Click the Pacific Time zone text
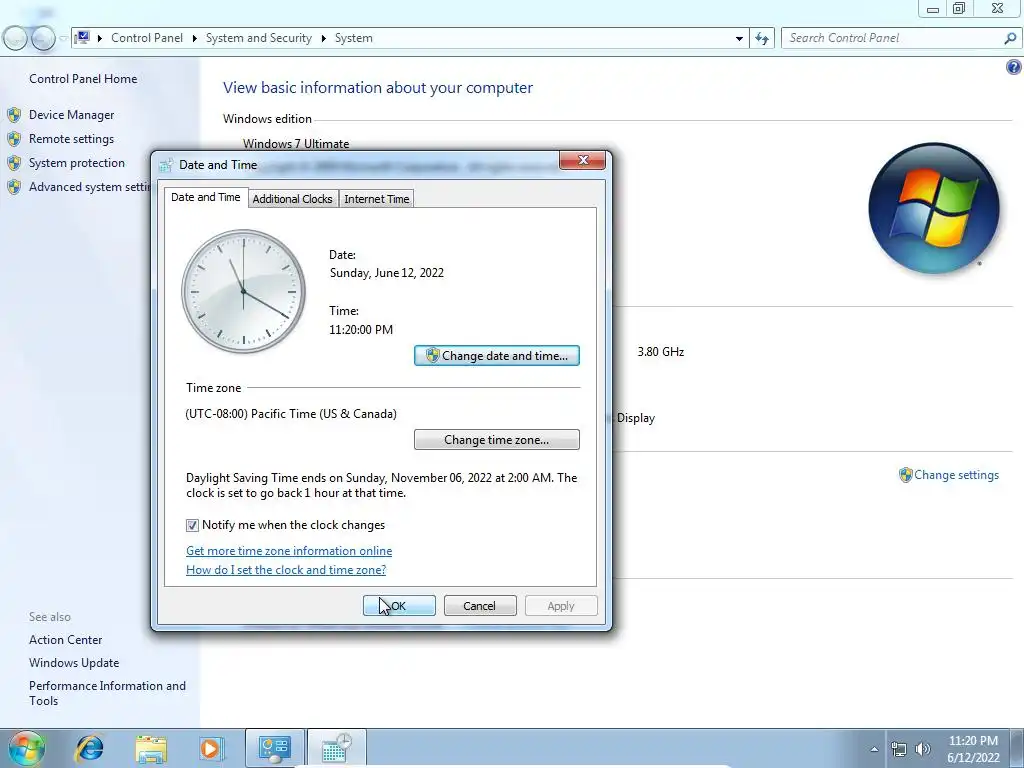 [x=291, y=414]
